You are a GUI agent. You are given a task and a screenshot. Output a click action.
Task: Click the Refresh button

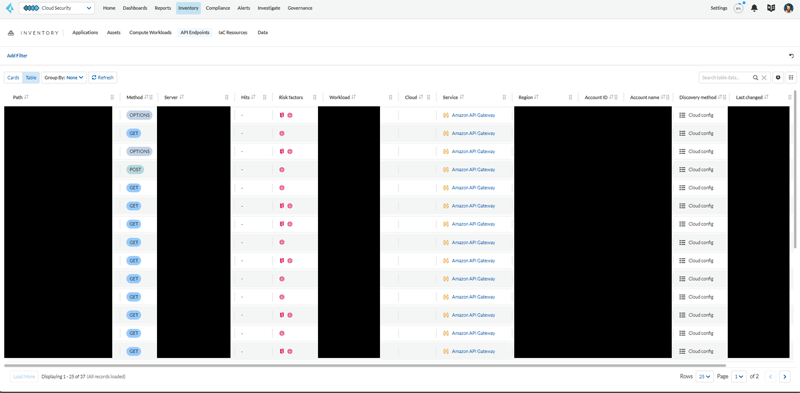(103, 78)
